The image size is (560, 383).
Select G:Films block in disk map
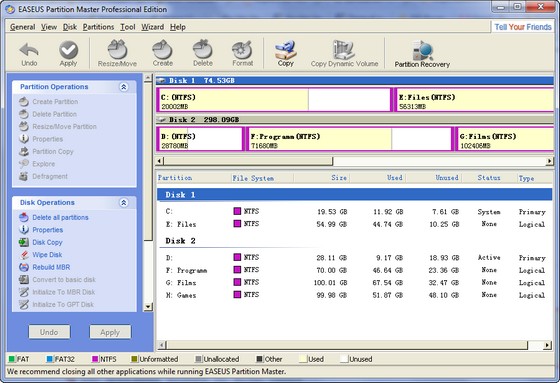point(505,139)
